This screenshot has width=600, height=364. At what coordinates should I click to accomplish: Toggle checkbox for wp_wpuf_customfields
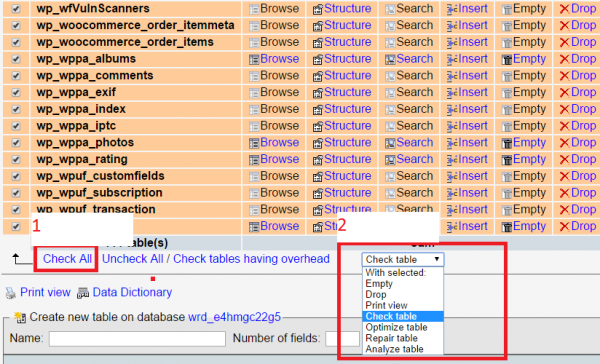point(16,176)
